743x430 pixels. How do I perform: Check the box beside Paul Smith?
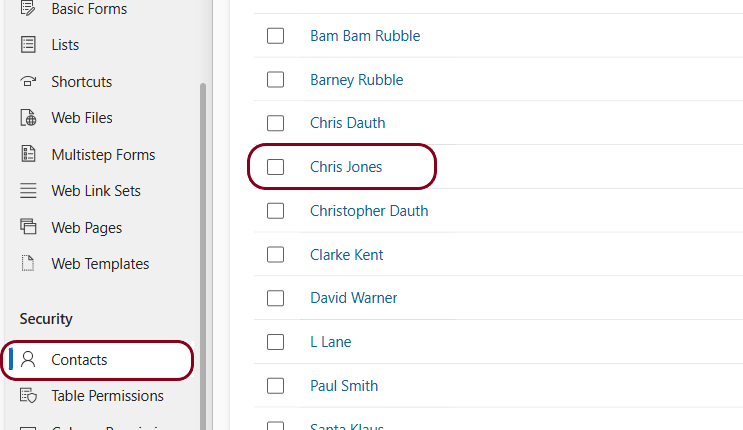click(x=275, y=386)
